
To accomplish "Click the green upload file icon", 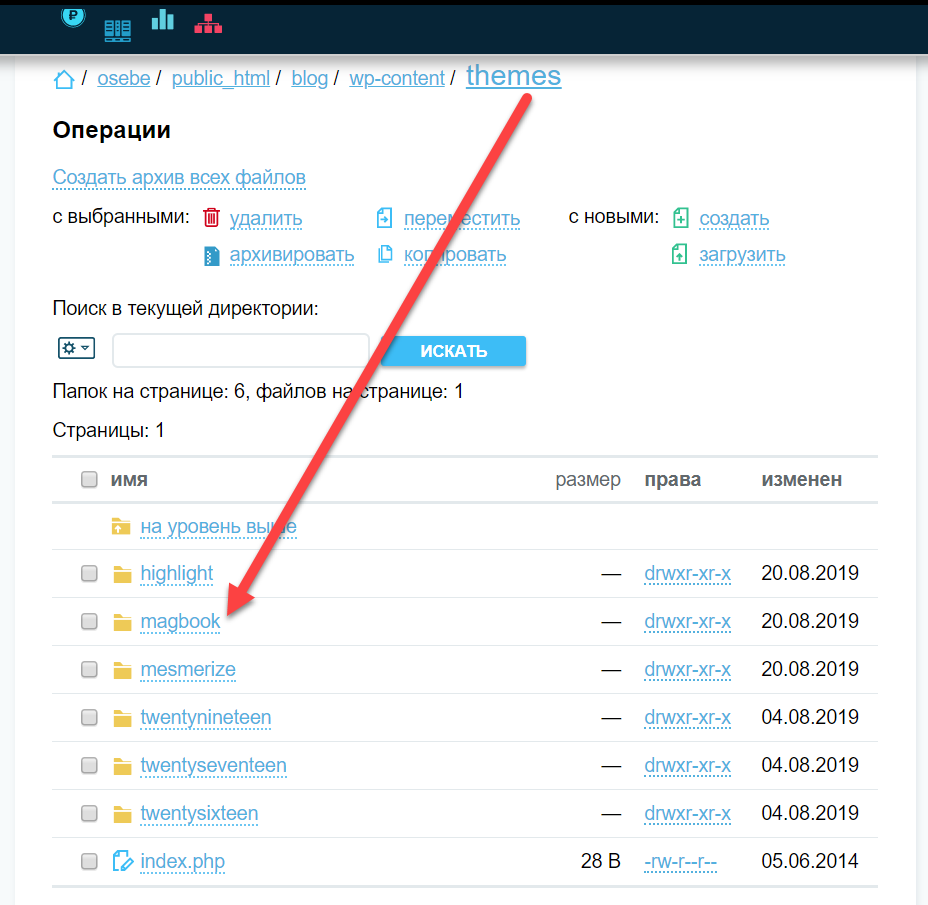I will click(x=681, y=254).
